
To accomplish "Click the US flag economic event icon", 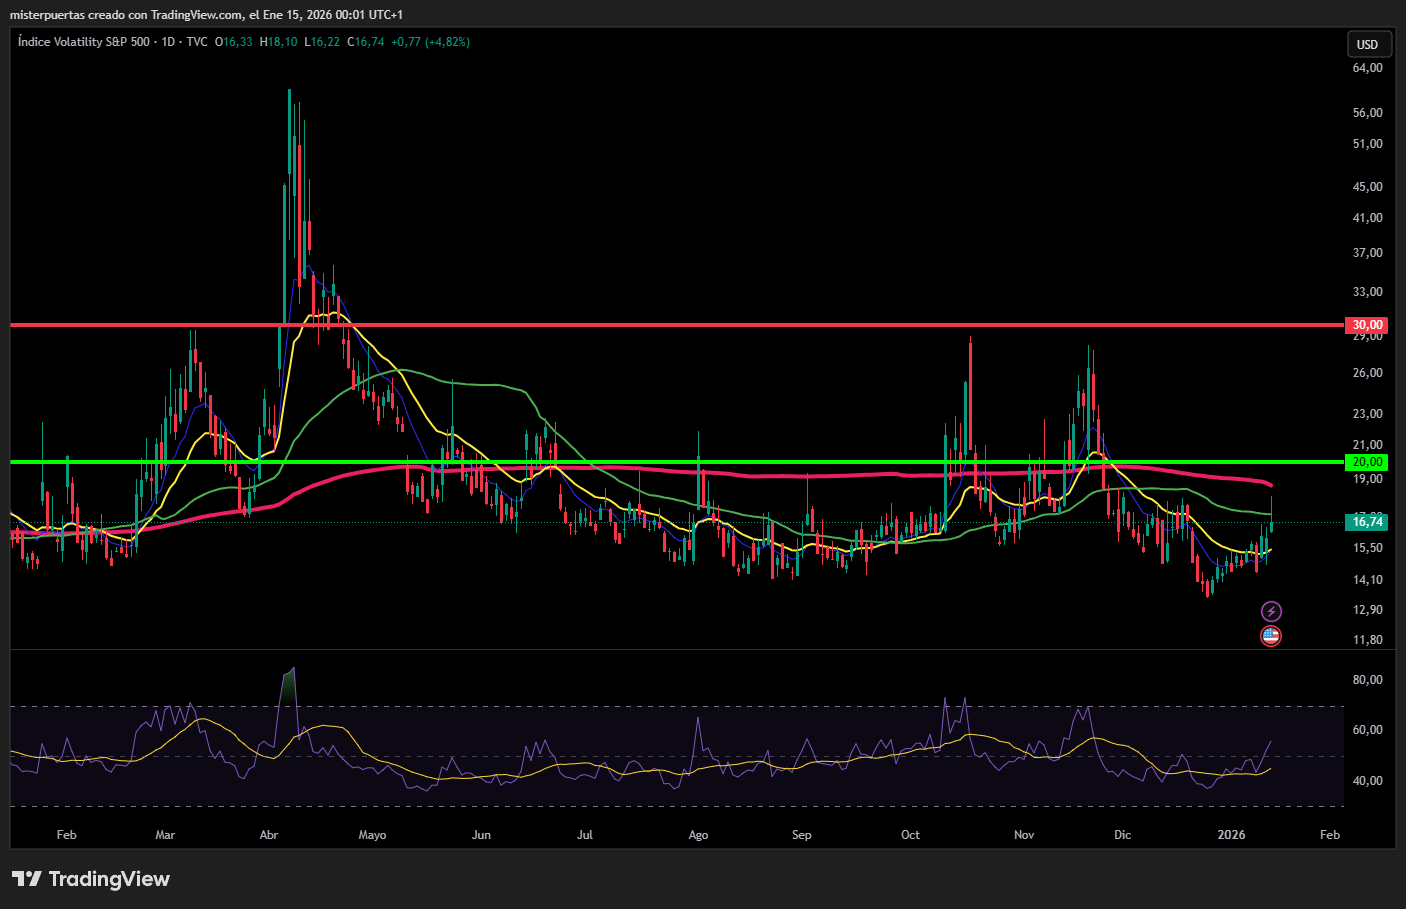I will 1270,636.
